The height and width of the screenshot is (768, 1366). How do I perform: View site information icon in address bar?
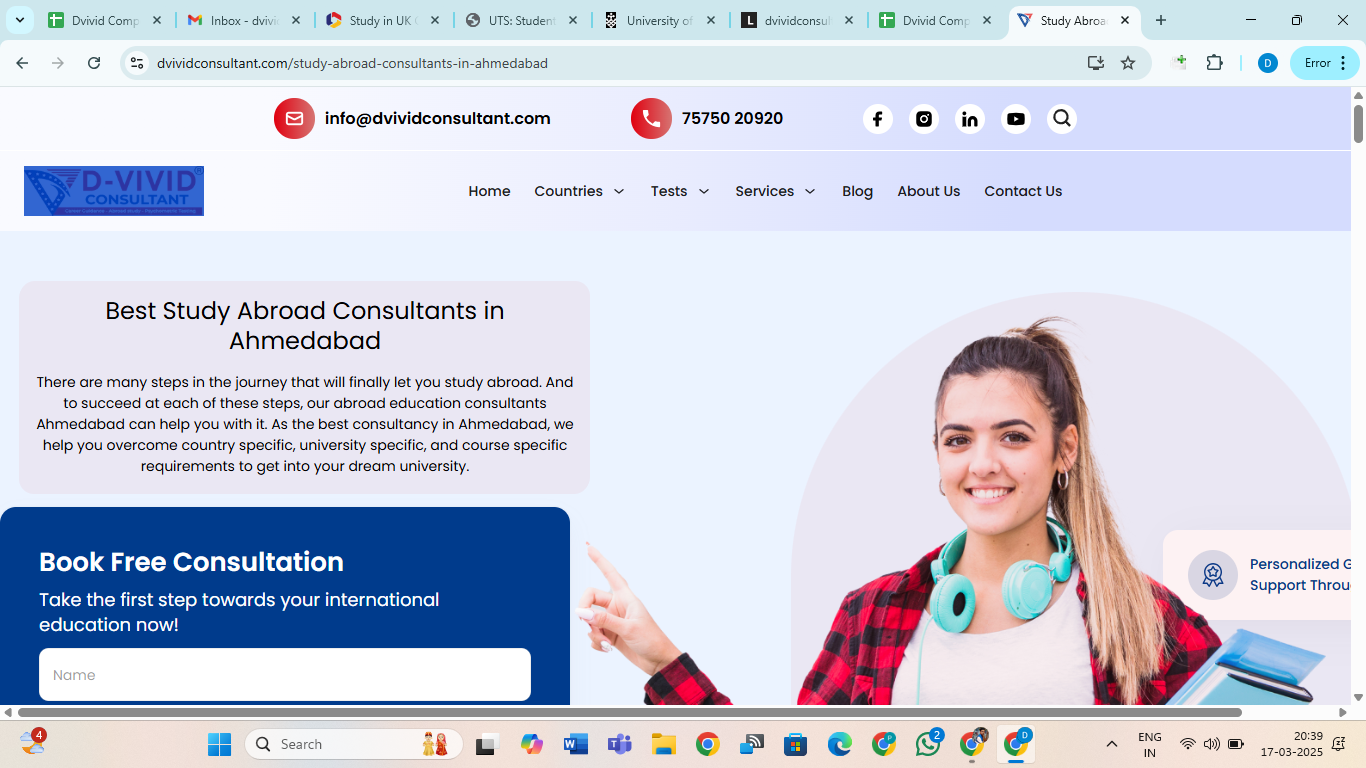click(138, 63)
